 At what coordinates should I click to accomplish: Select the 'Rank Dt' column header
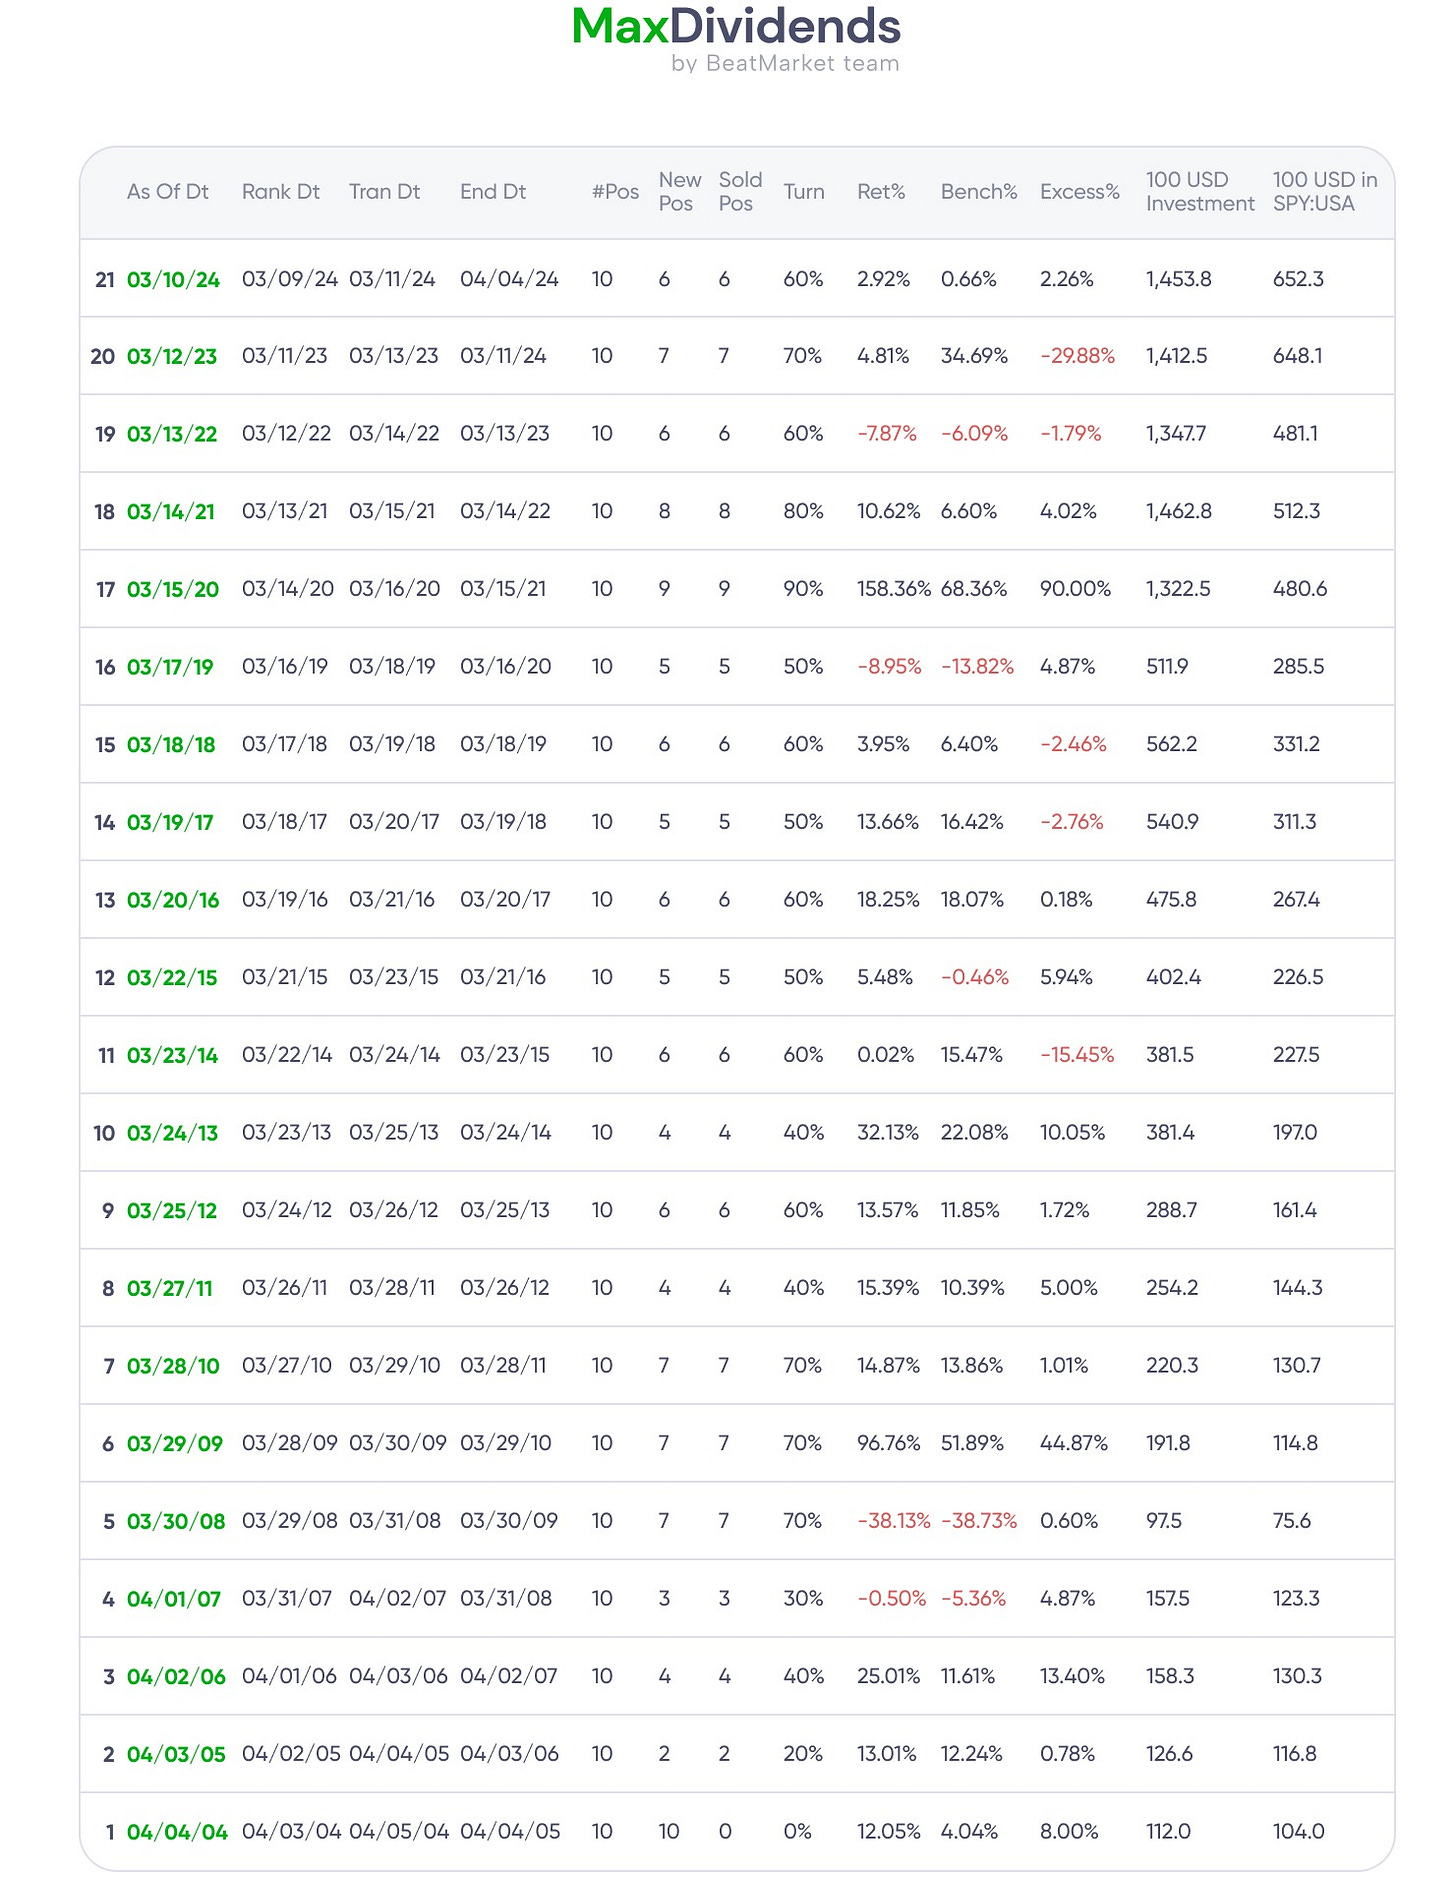coord(281,192)
